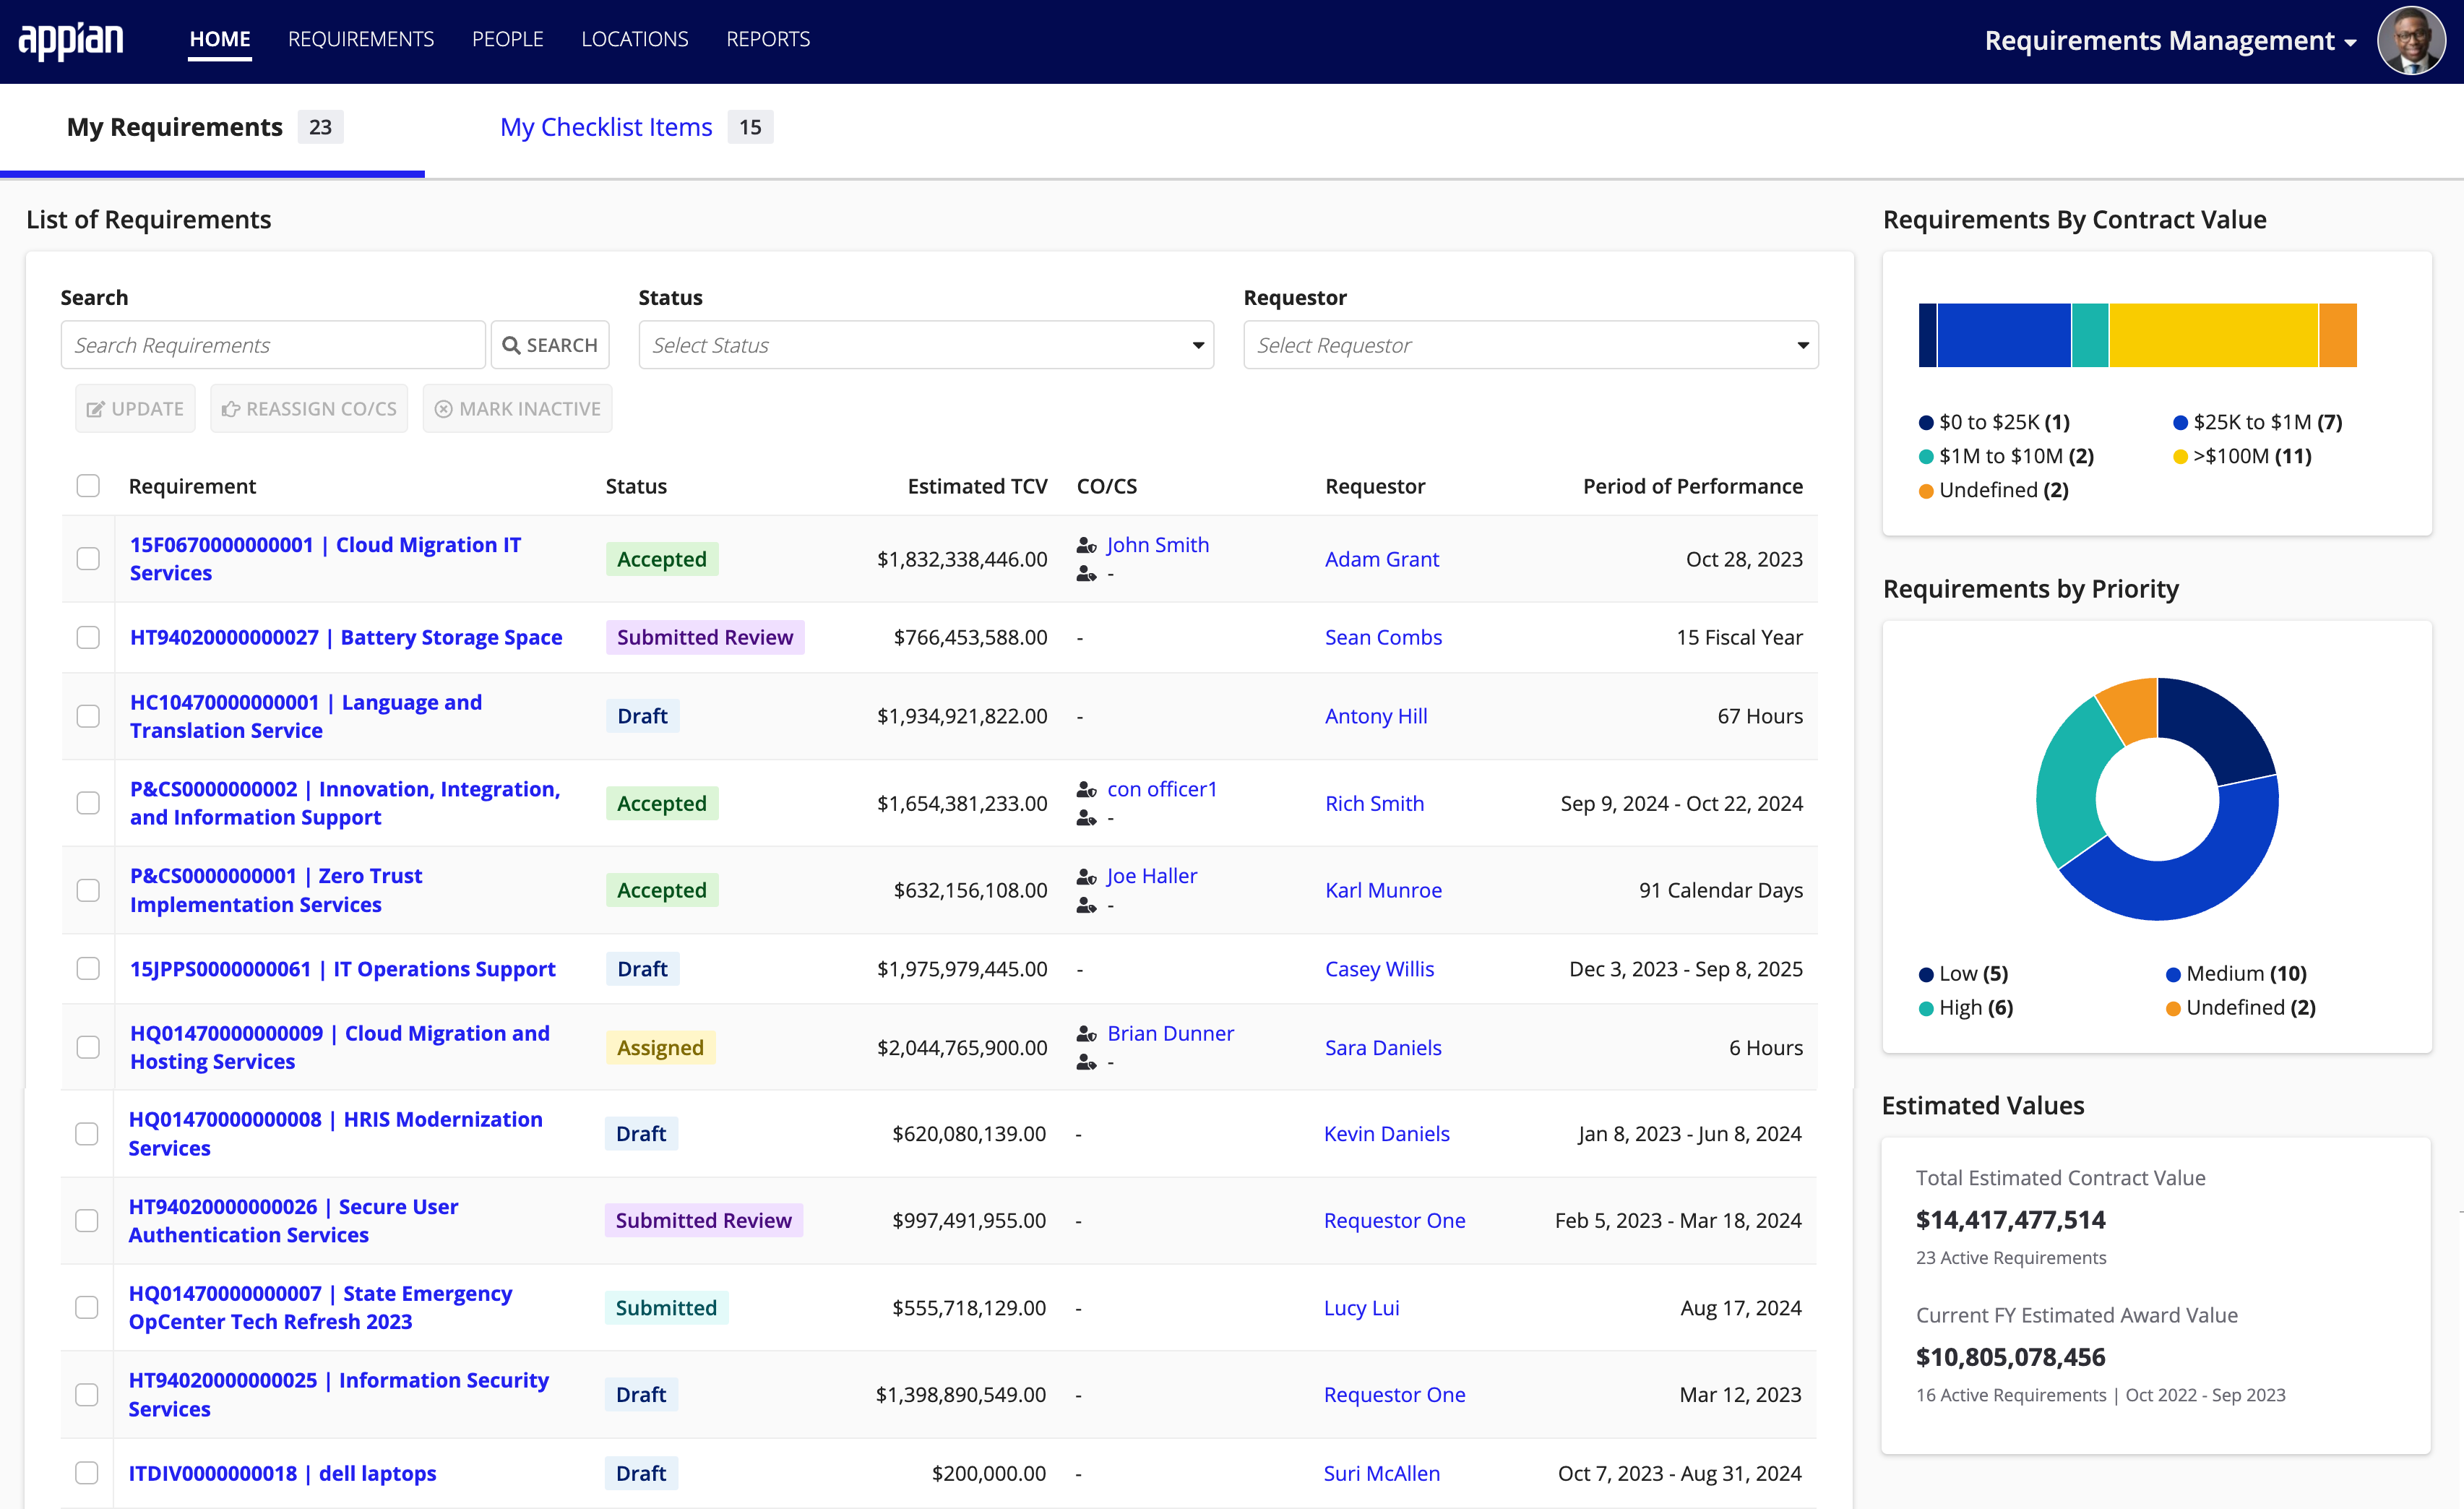Click the John Smith CO link
This screenshot has width=2464, height=1509.
1158,545
